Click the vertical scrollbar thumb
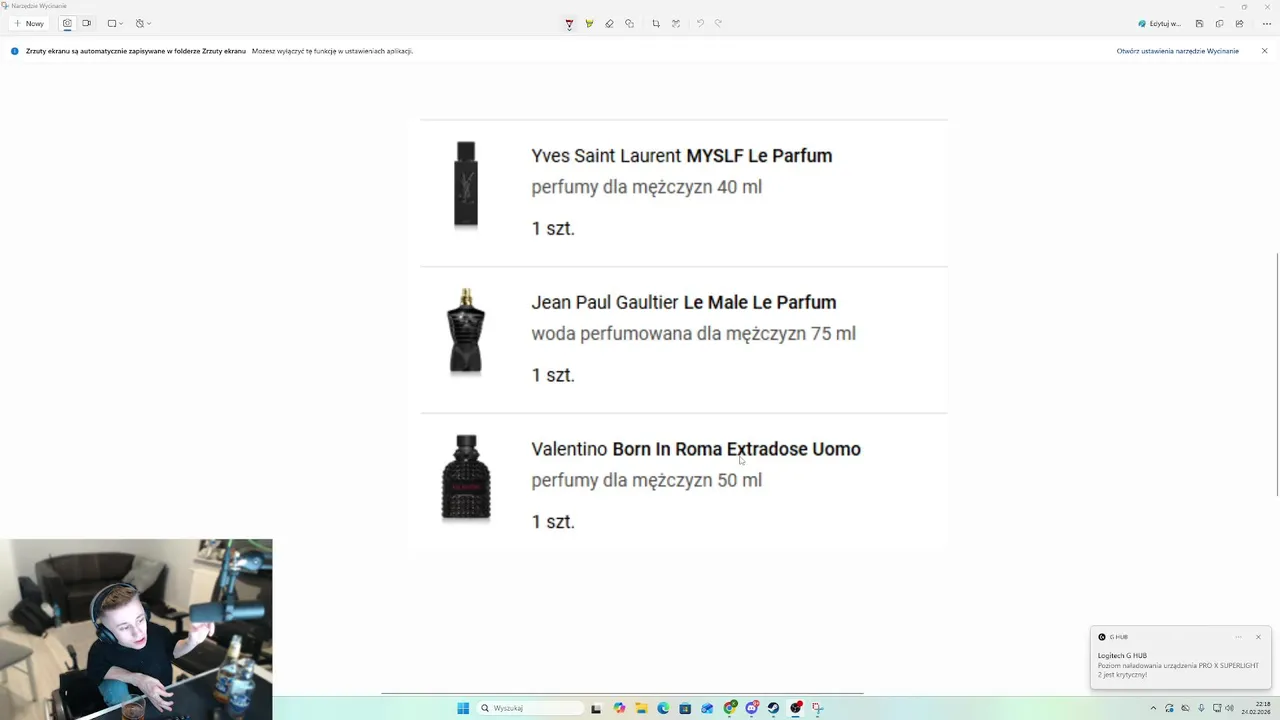 [1277, 375]
